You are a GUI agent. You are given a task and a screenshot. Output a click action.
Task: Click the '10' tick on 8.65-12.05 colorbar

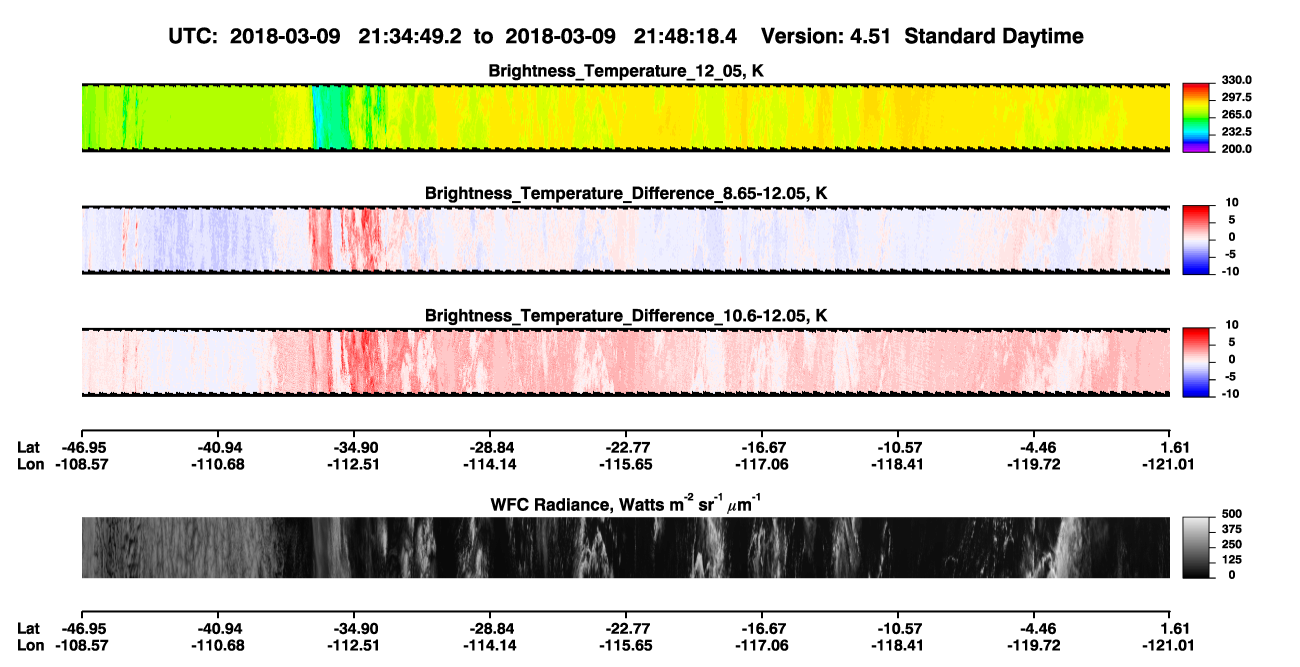click(x=1233, y=202)
